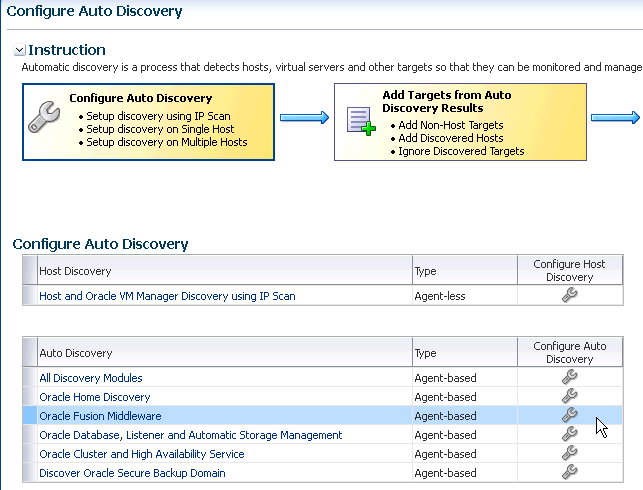Click the large wrench in Configure Auto Discovery box
The width and height of the screenshot is (643, 490).
pyautogui.click(x=44, y=117)
